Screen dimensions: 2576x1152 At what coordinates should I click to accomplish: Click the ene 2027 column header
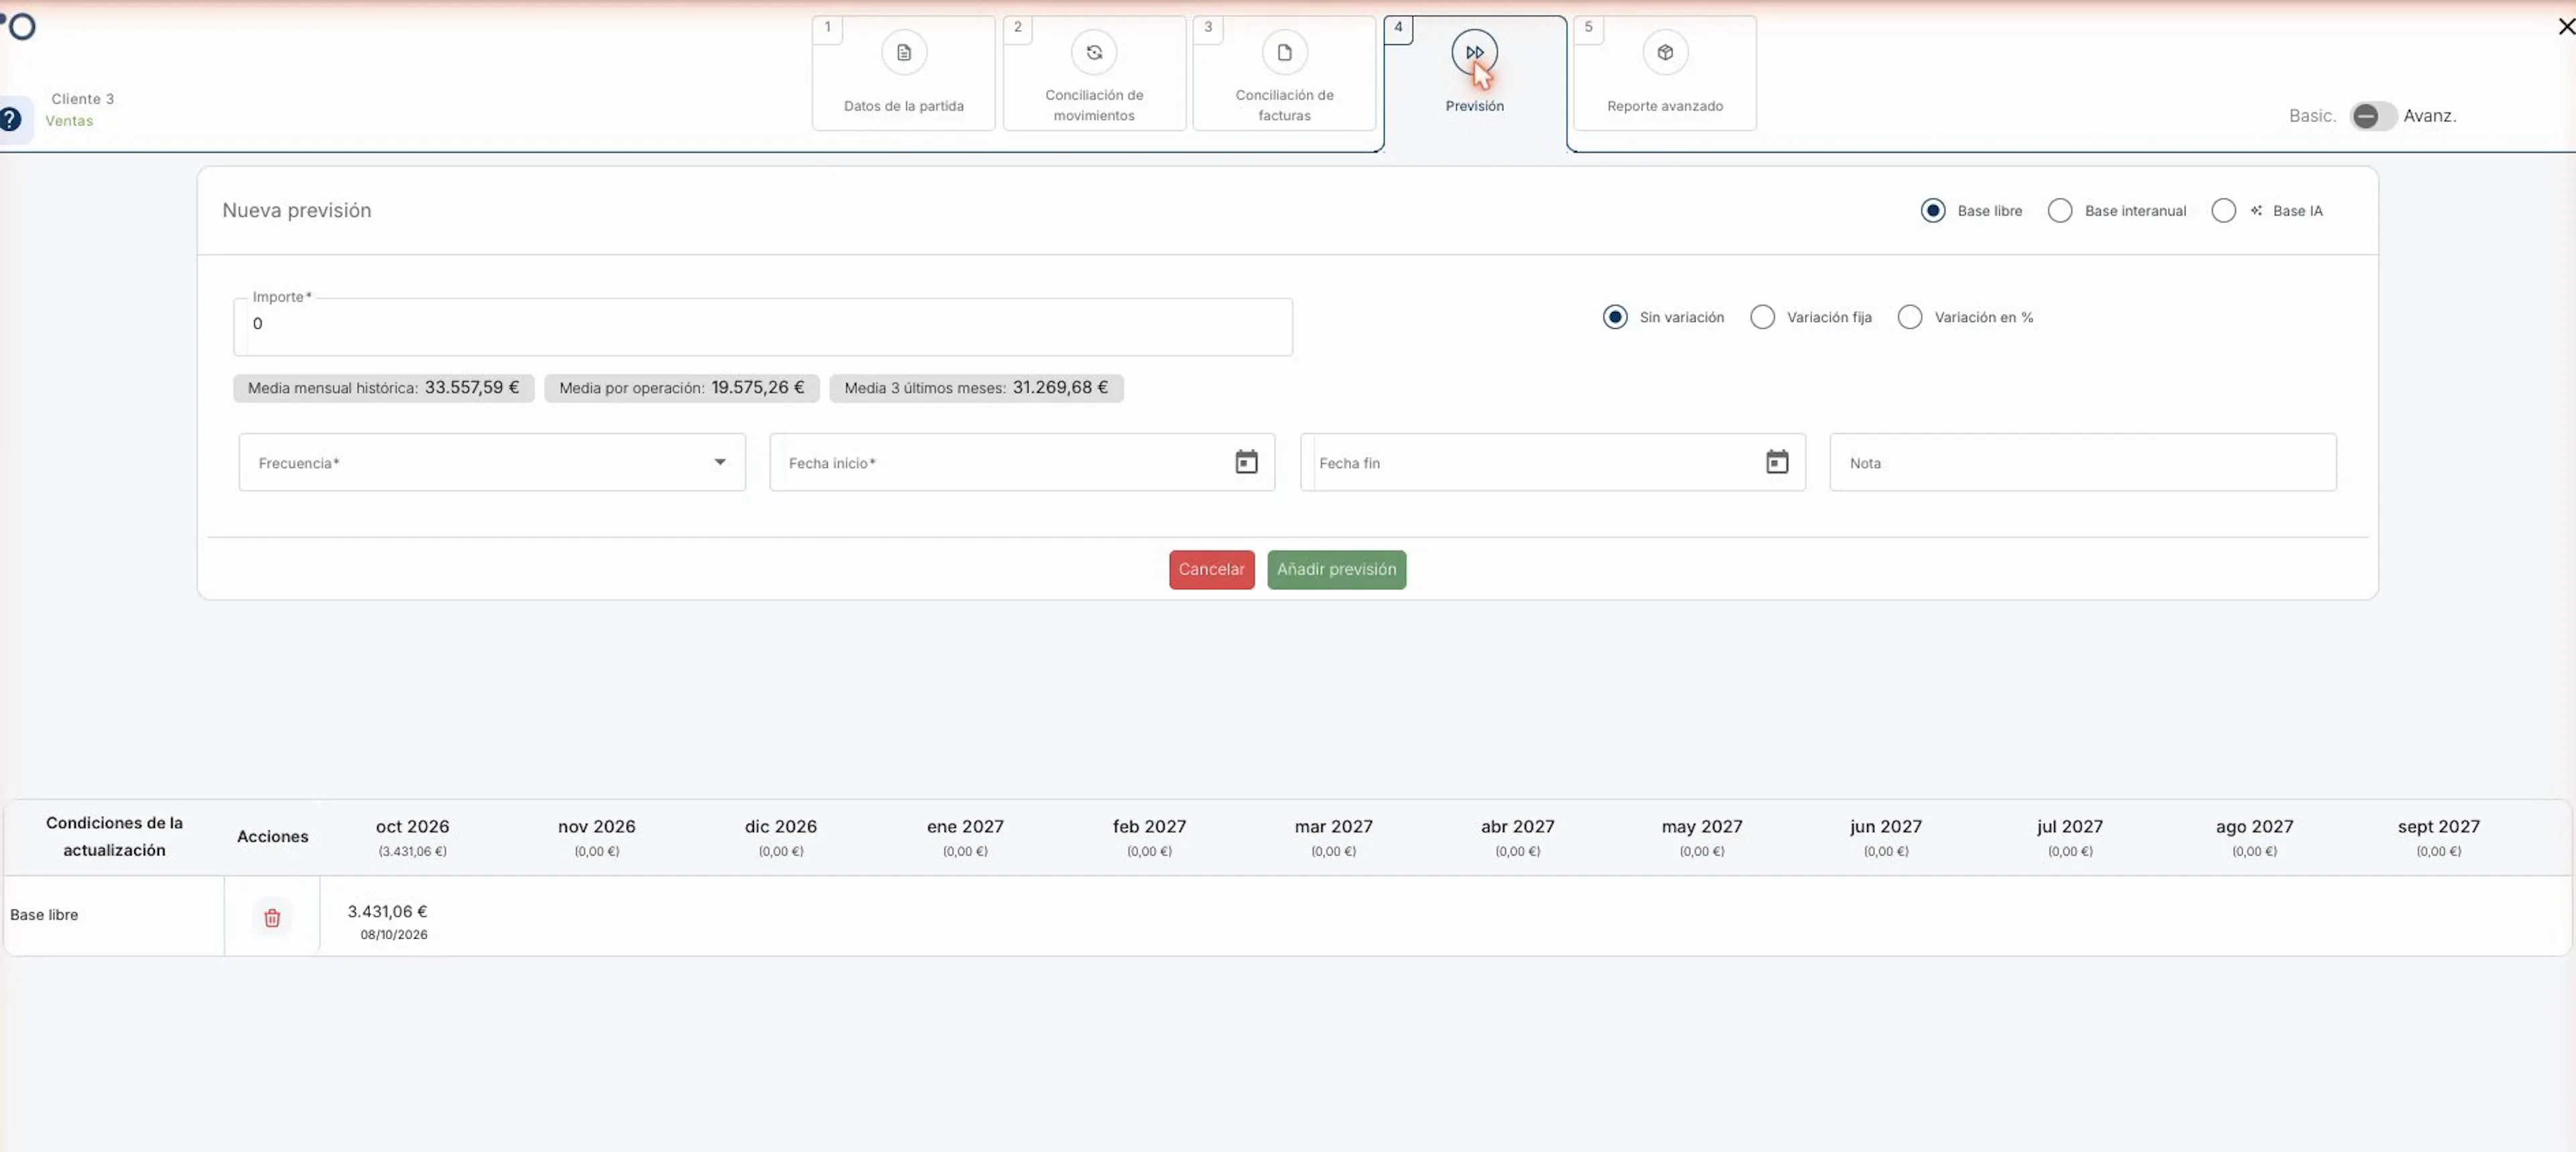pyautogui.click(x=965, y=837)
